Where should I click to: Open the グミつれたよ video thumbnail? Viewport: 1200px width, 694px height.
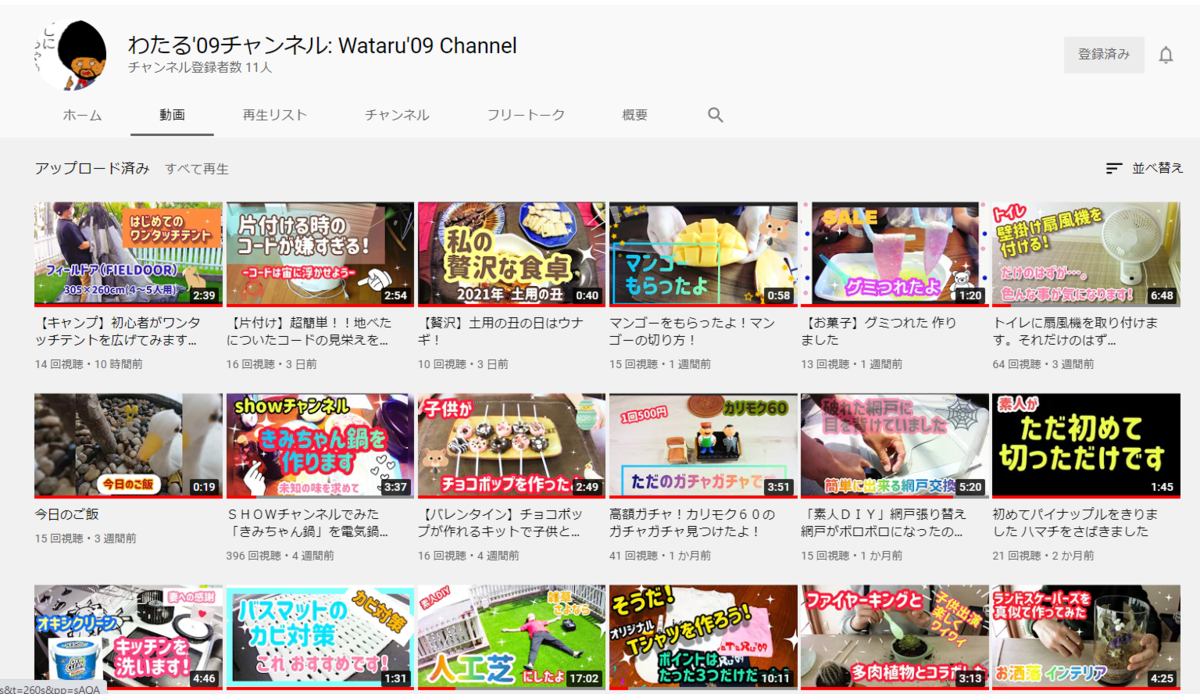tap(894, 254)
